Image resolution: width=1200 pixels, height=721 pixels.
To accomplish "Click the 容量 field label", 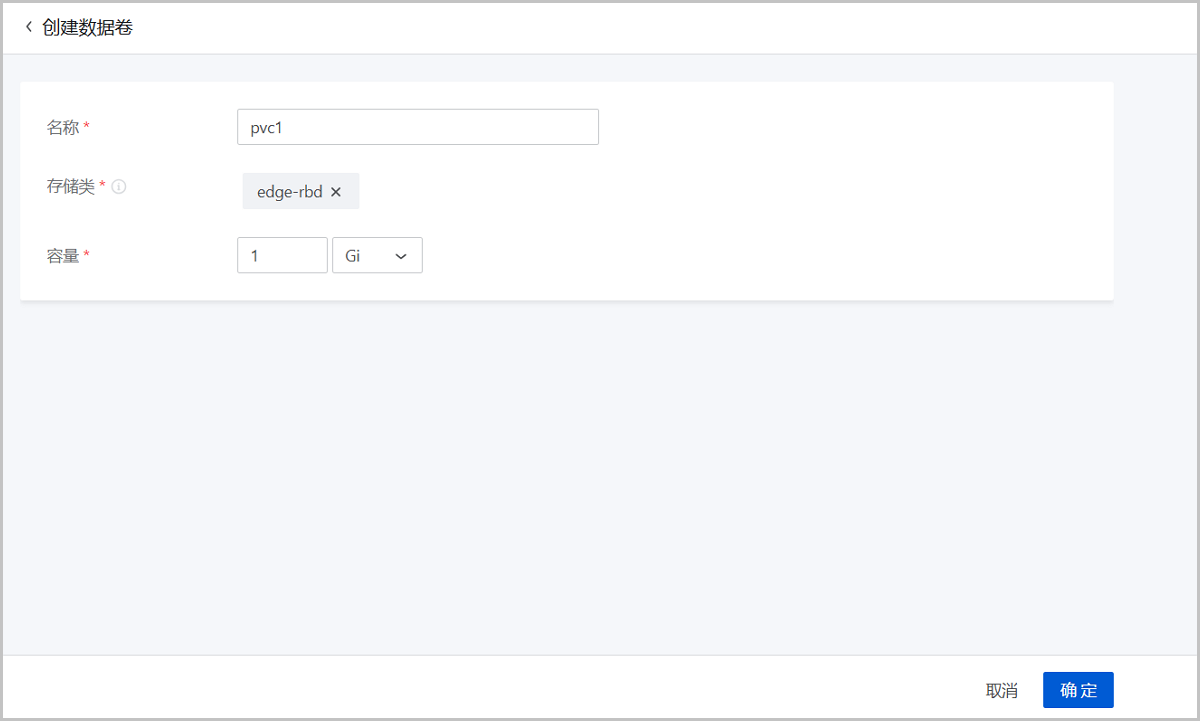I will click(63, 255).
